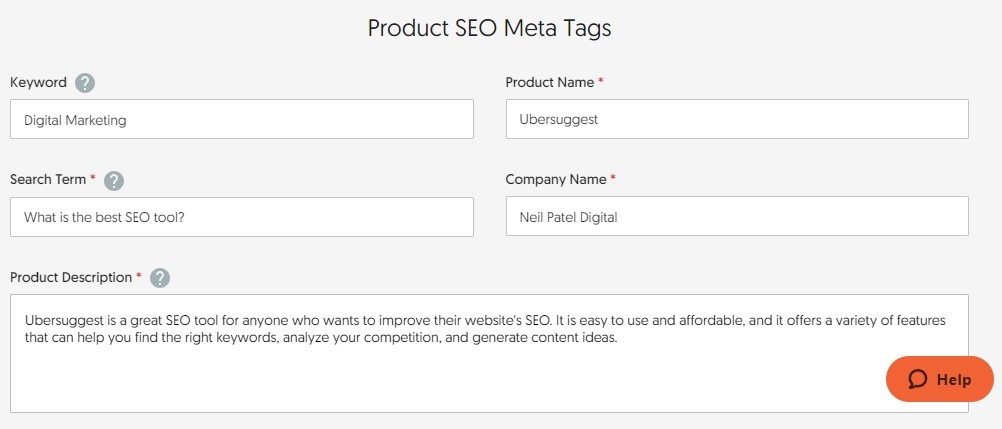1002x429 pixels.
Task: Click the red asterisk beside Search Term
Action: point(93,179)
